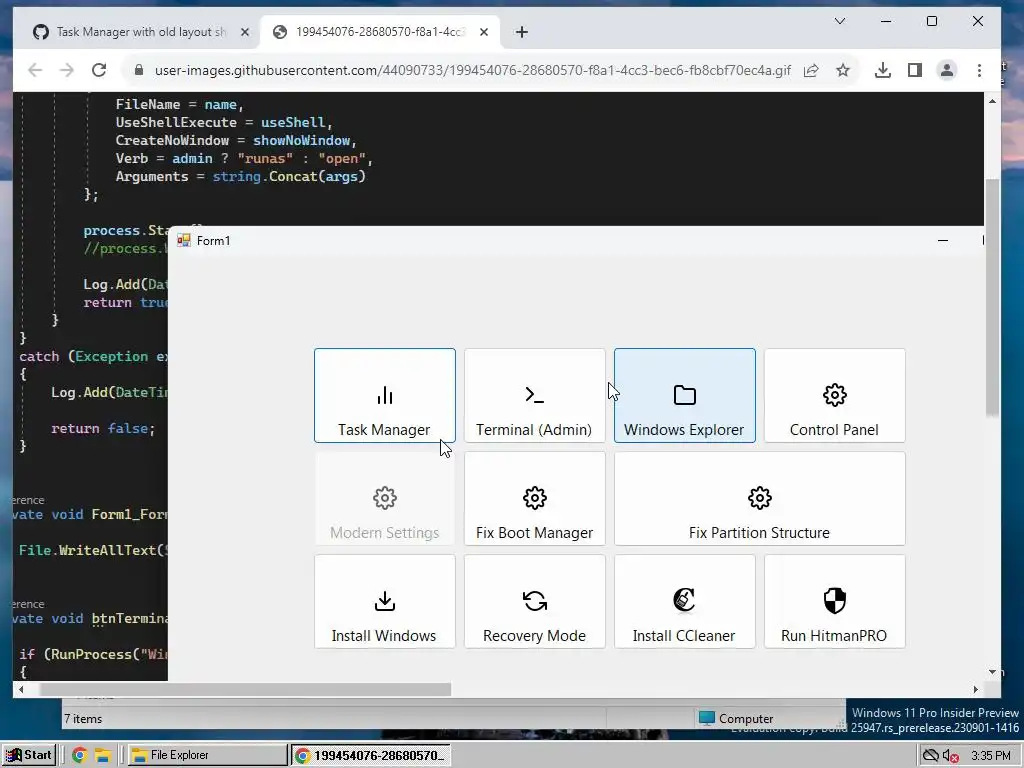Open Control Panel tile
The width and height of the screenshot is (1024, 768).
click(x=835, y=395)
